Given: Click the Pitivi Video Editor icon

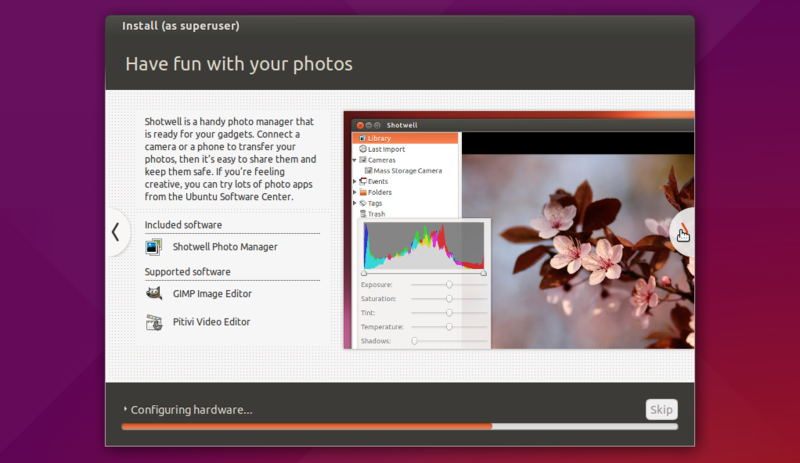Looking at the screenshot, I should (154, 322).
